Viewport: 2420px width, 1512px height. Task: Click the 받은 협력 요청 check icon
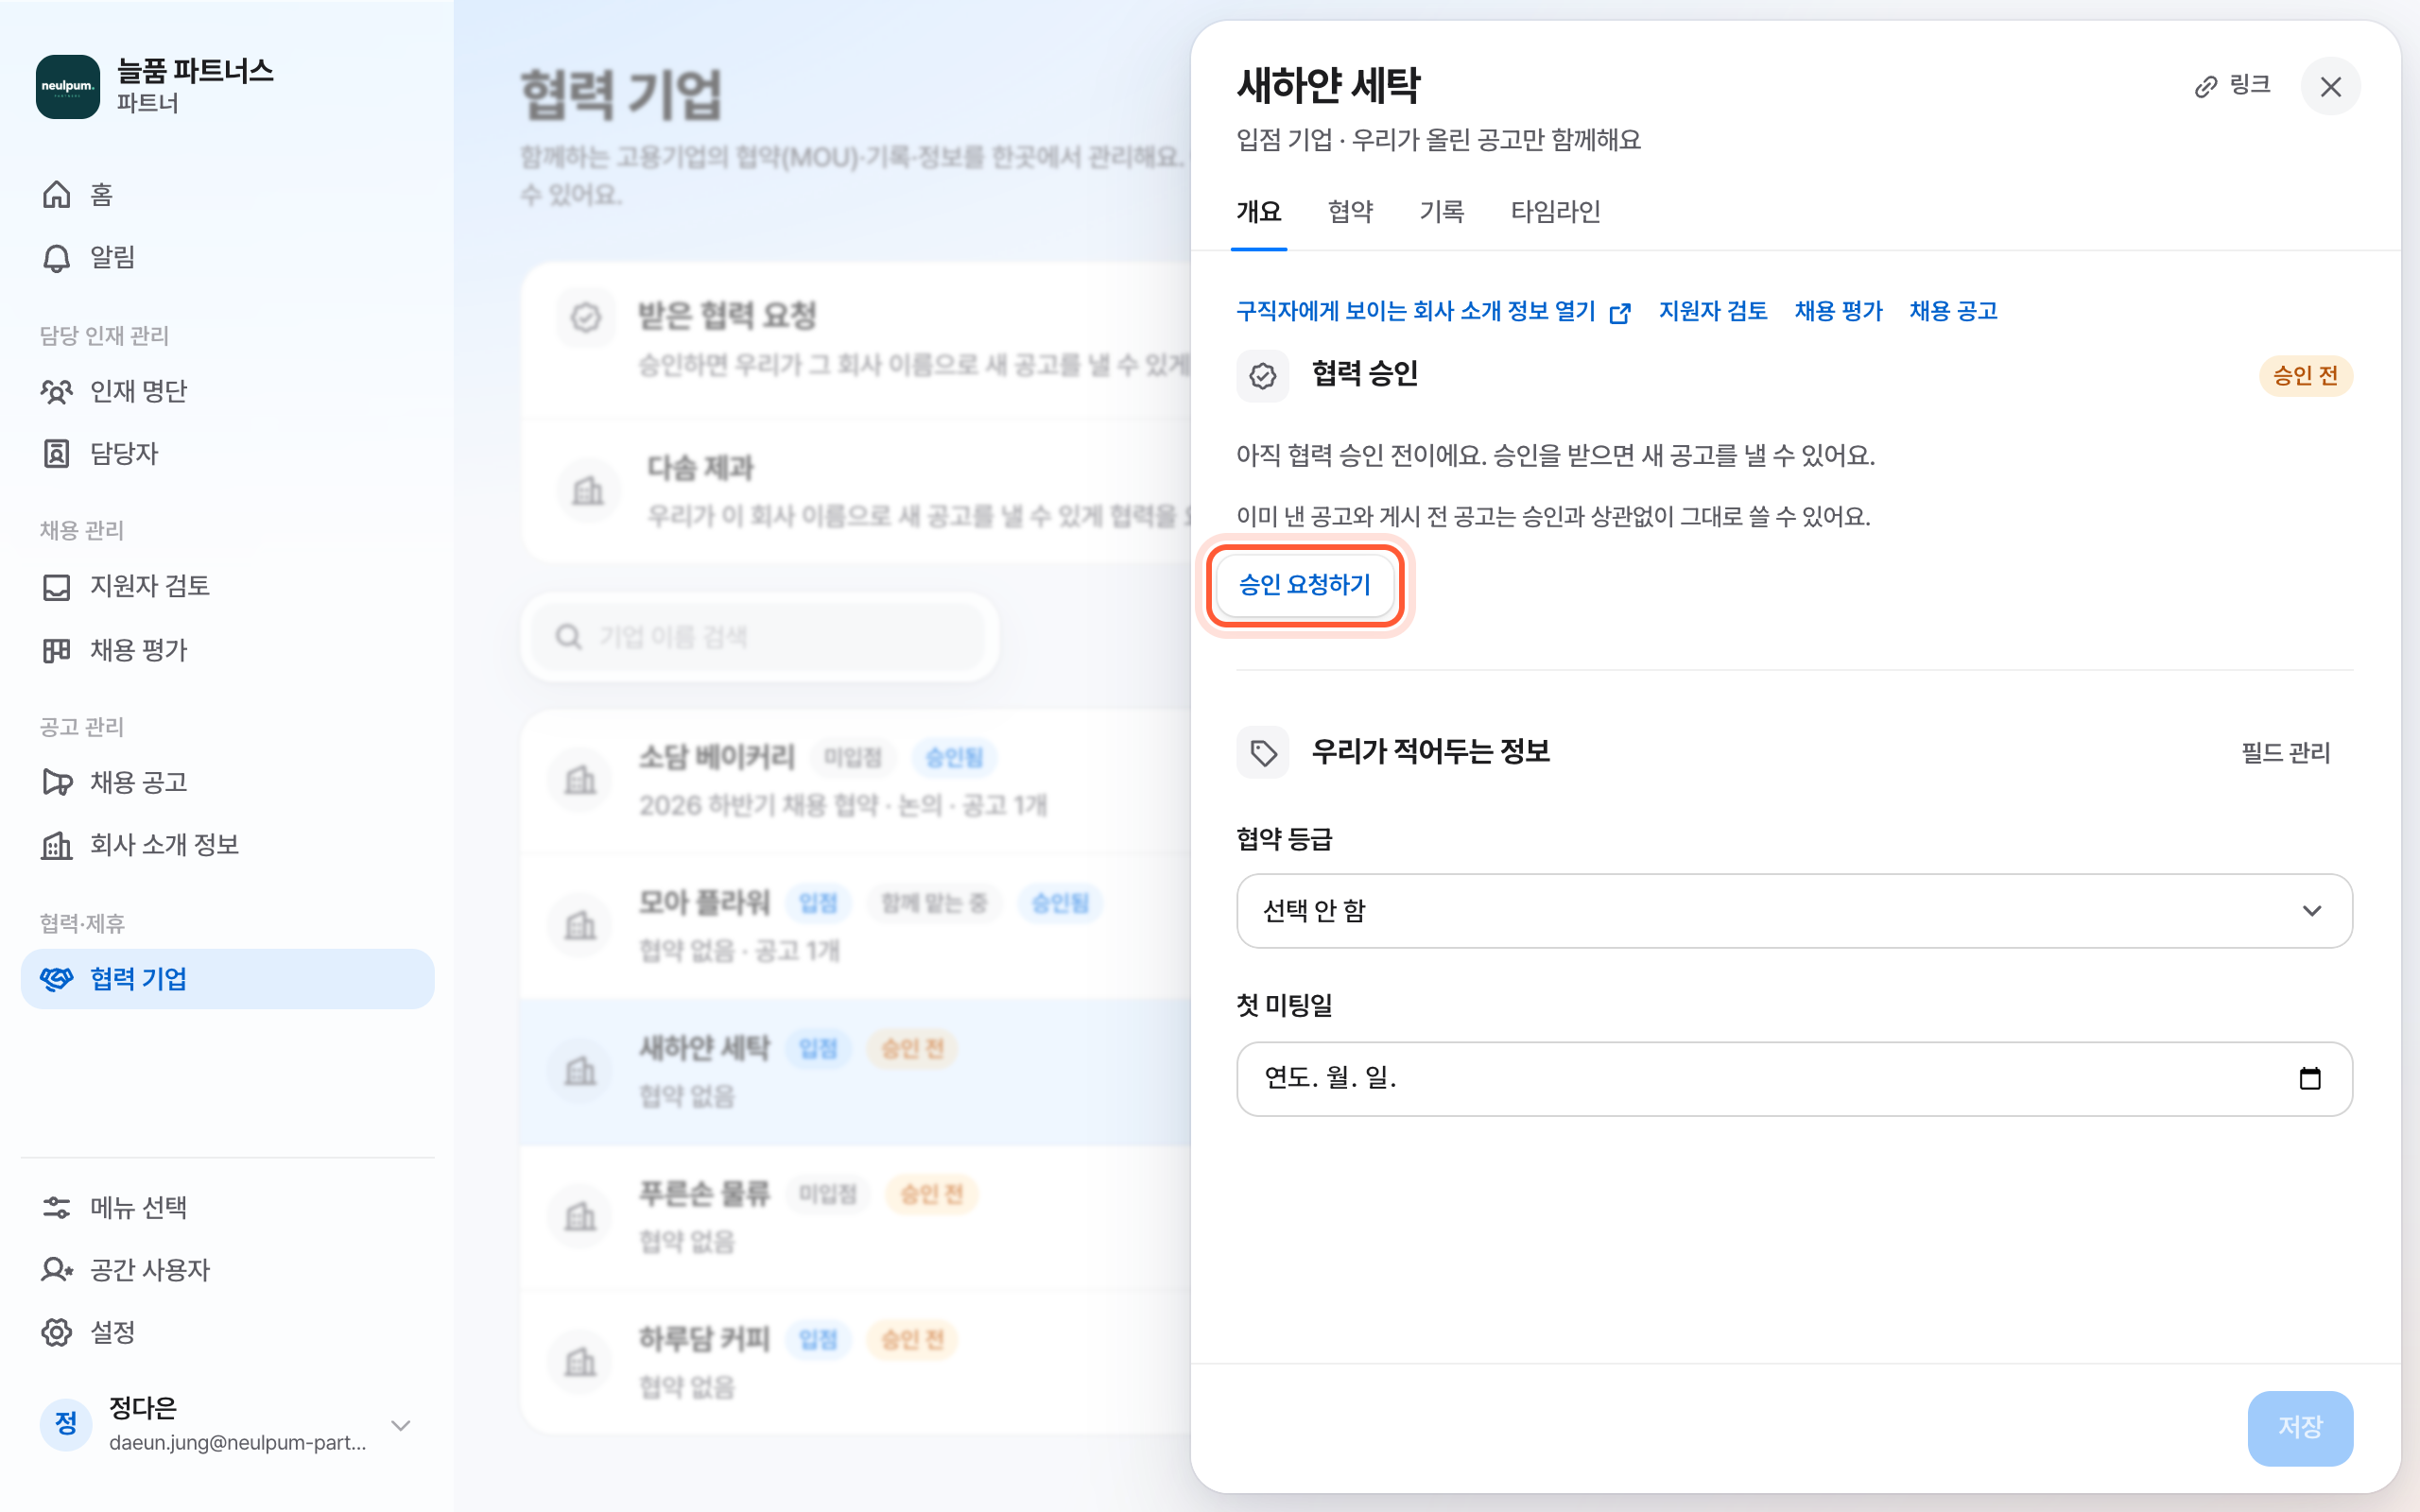coord(586,318)
